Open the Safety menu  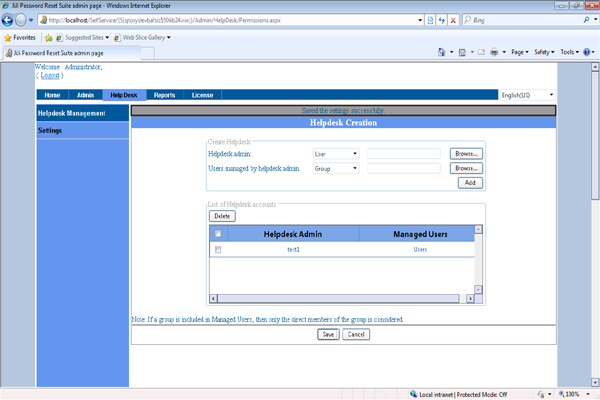pyautogui.click(x=544, y=52)
